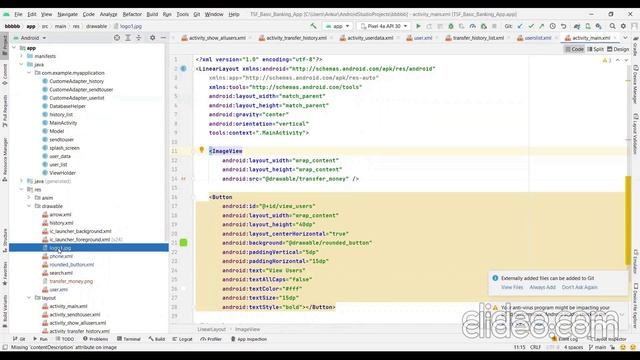Click the Sync Project with Gradle icon
The width and height of the screenshot is (640, 360).
pos(577,26)
